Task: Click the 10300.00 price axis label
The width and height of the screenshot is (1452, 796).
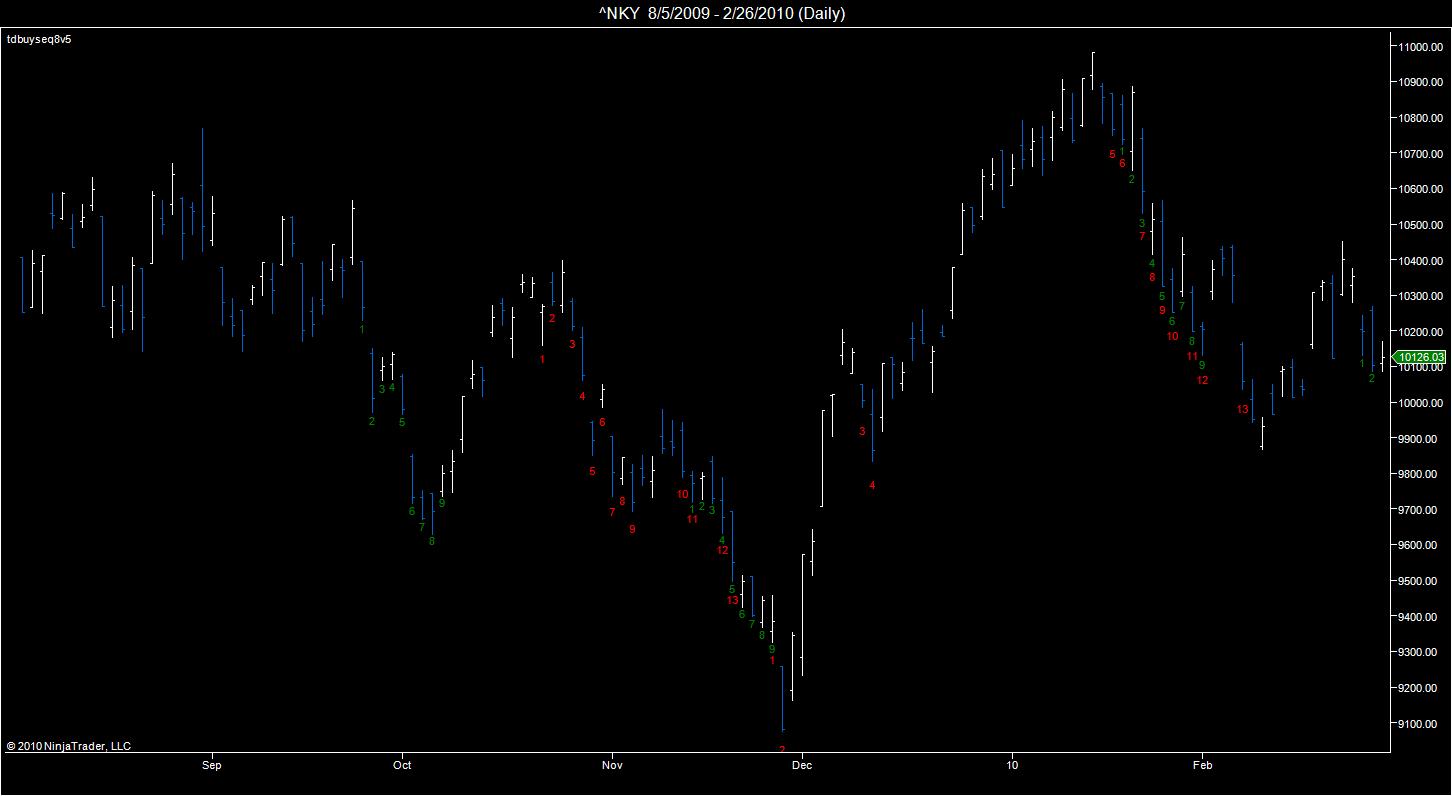Action: coord(1421,296)
